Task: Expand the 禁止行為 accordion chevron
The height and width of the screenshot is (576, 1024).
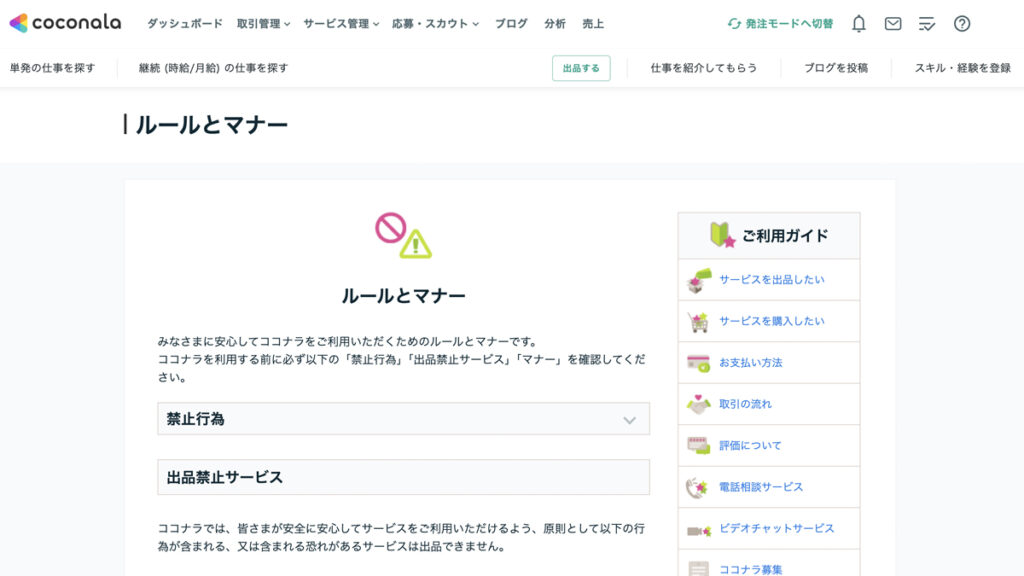Action: [630, 420]
